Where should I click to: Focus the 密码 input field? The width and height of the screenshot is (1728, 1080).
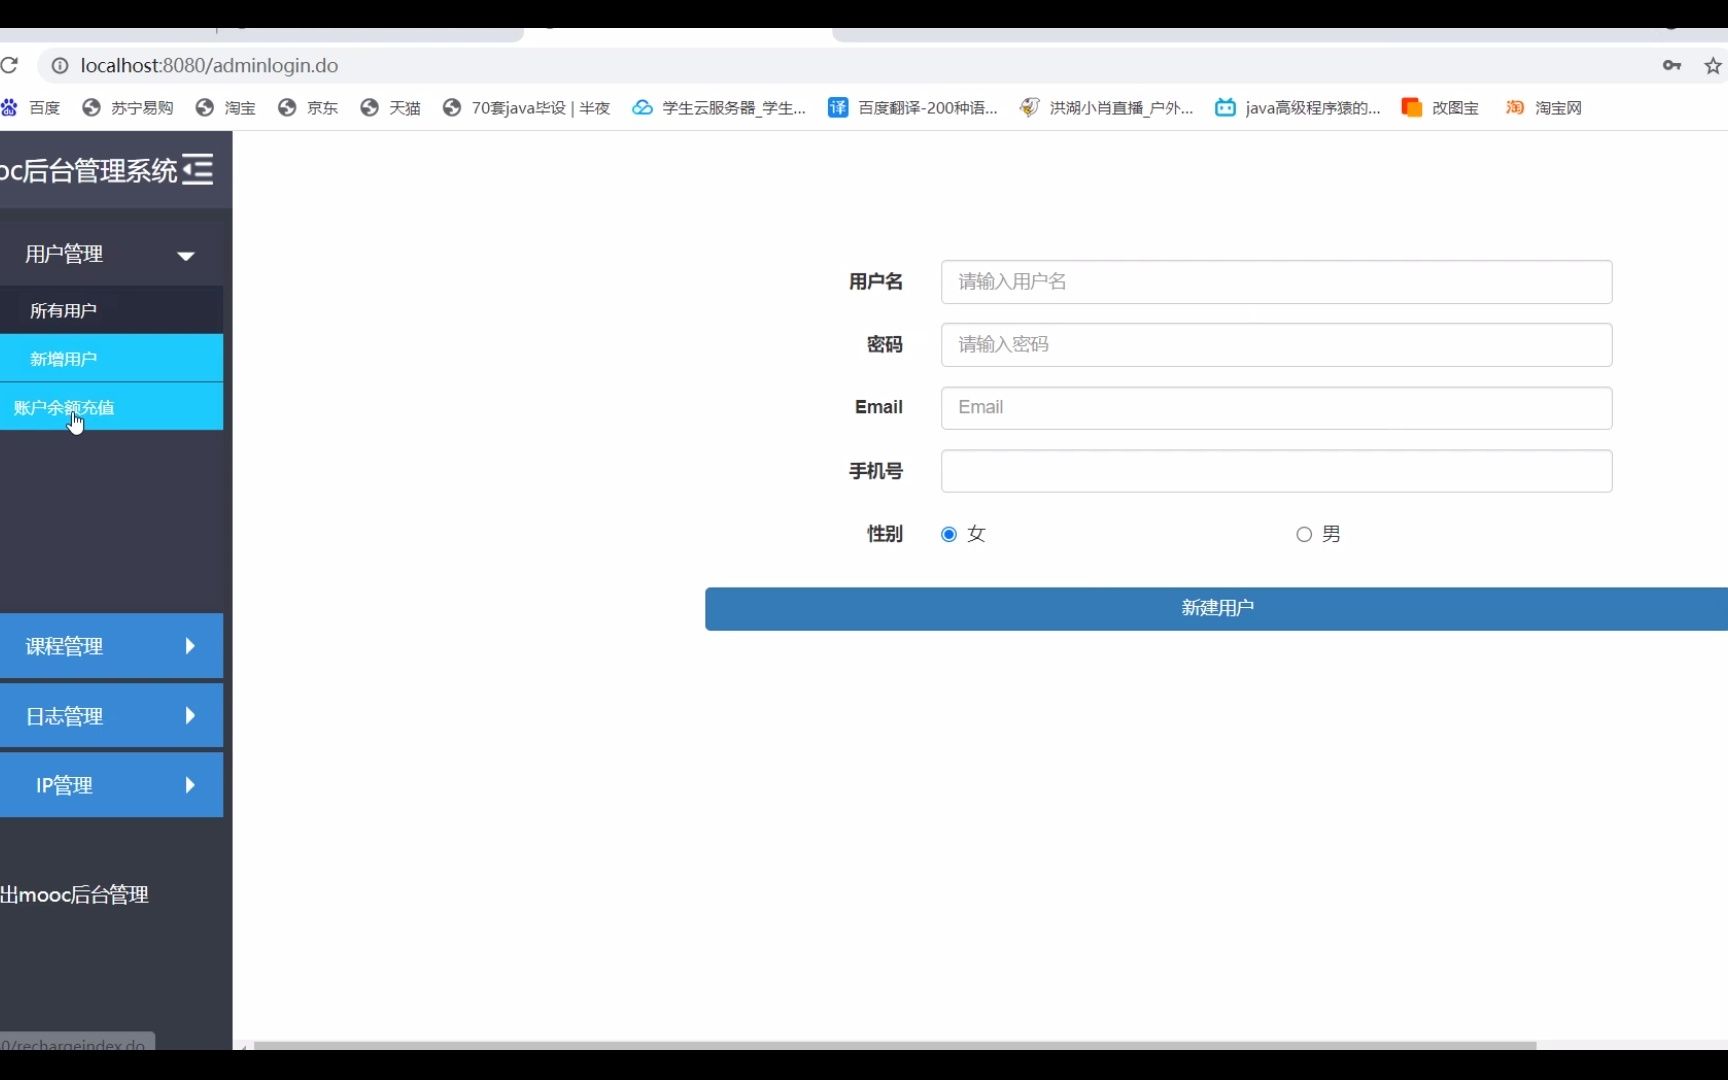click(1276, 345)
